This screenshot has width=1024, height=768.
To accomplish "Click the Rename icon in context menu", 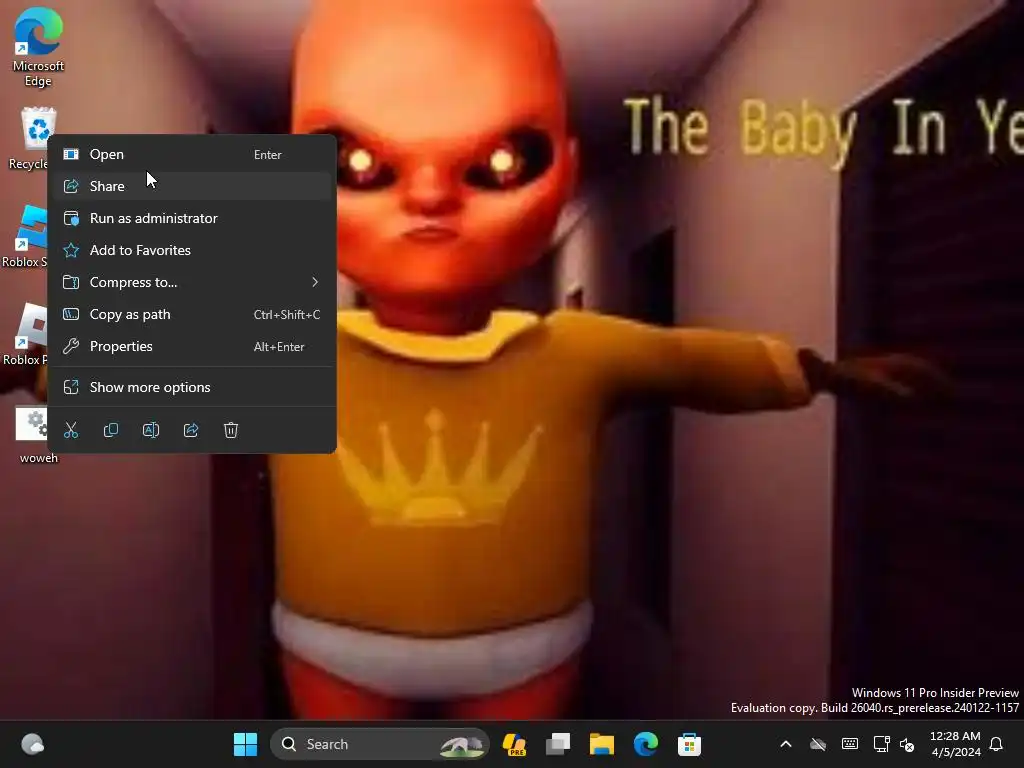I will coord(151,430).
